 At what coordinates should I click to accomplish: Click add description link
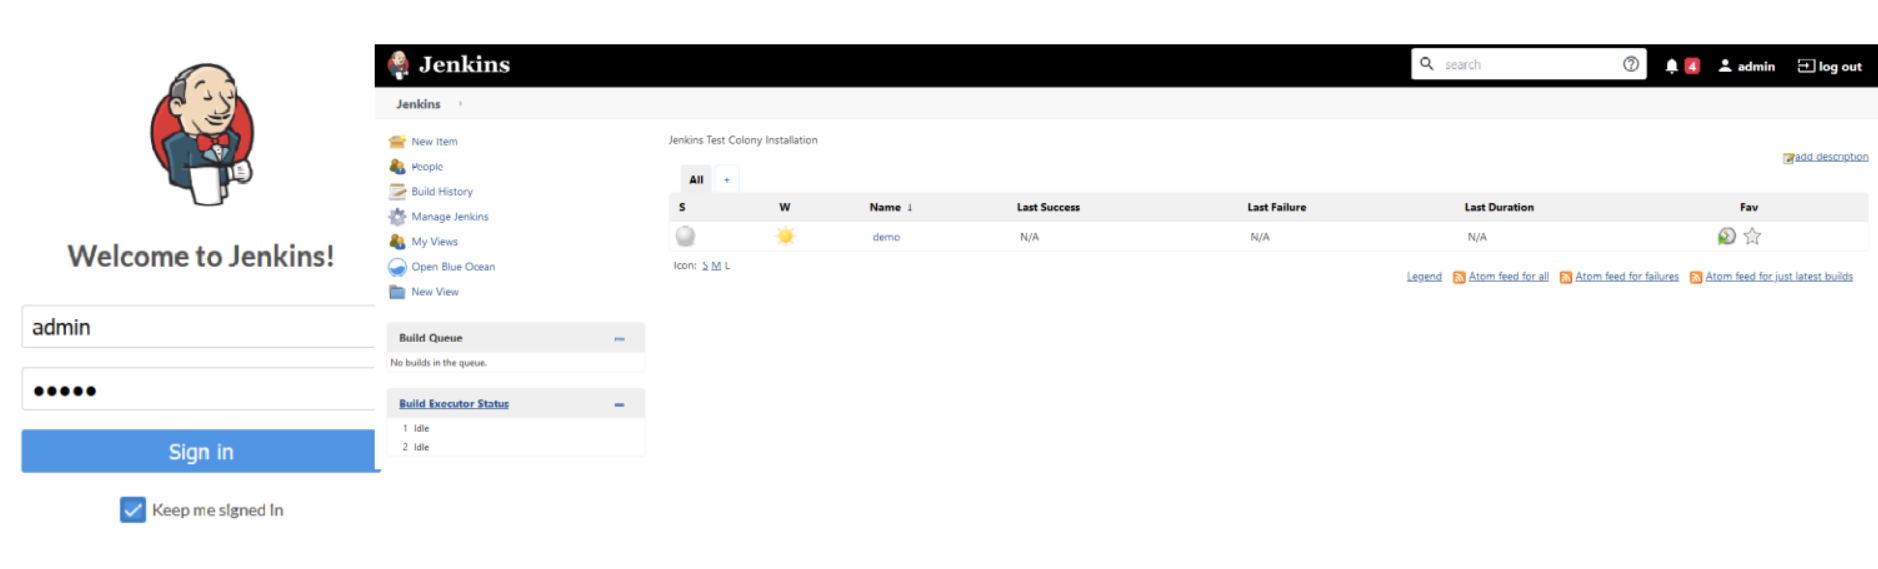point(1831,157)
